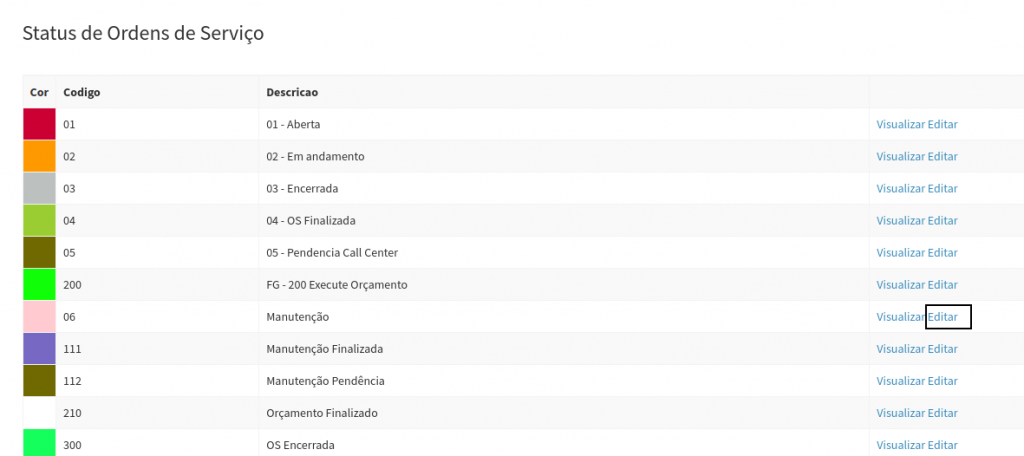Edit the 02 - Em andamento status
Screen dimensions: 1024x456
coord(943,157)
